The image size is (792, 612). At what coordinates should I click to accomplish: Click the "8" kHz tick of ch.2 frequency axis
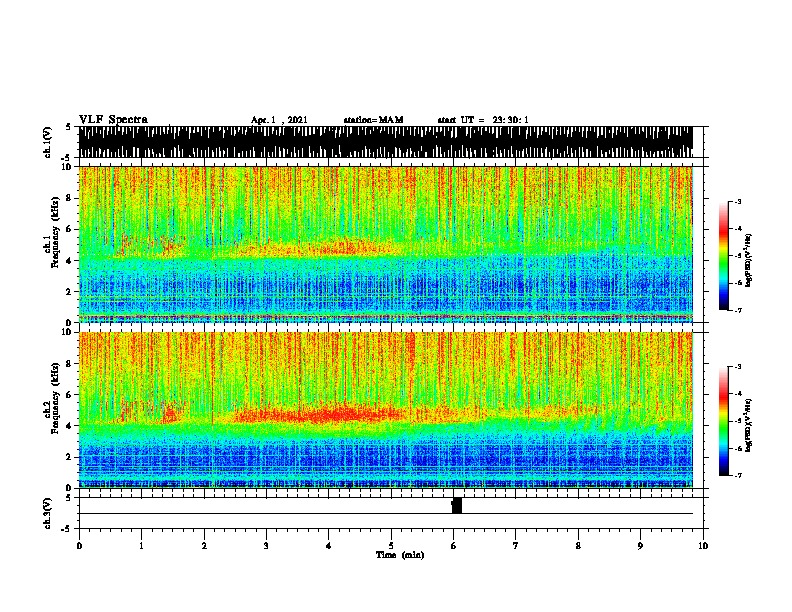(70, 364)
